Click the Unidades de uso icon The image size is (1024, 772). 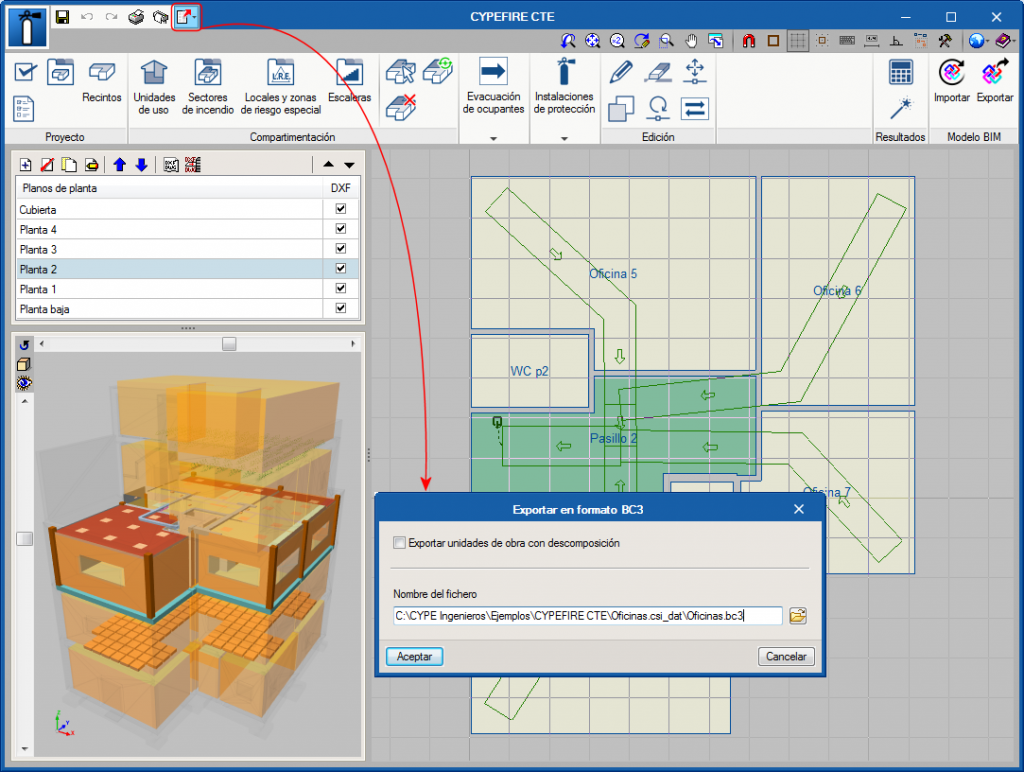[153, 74]
